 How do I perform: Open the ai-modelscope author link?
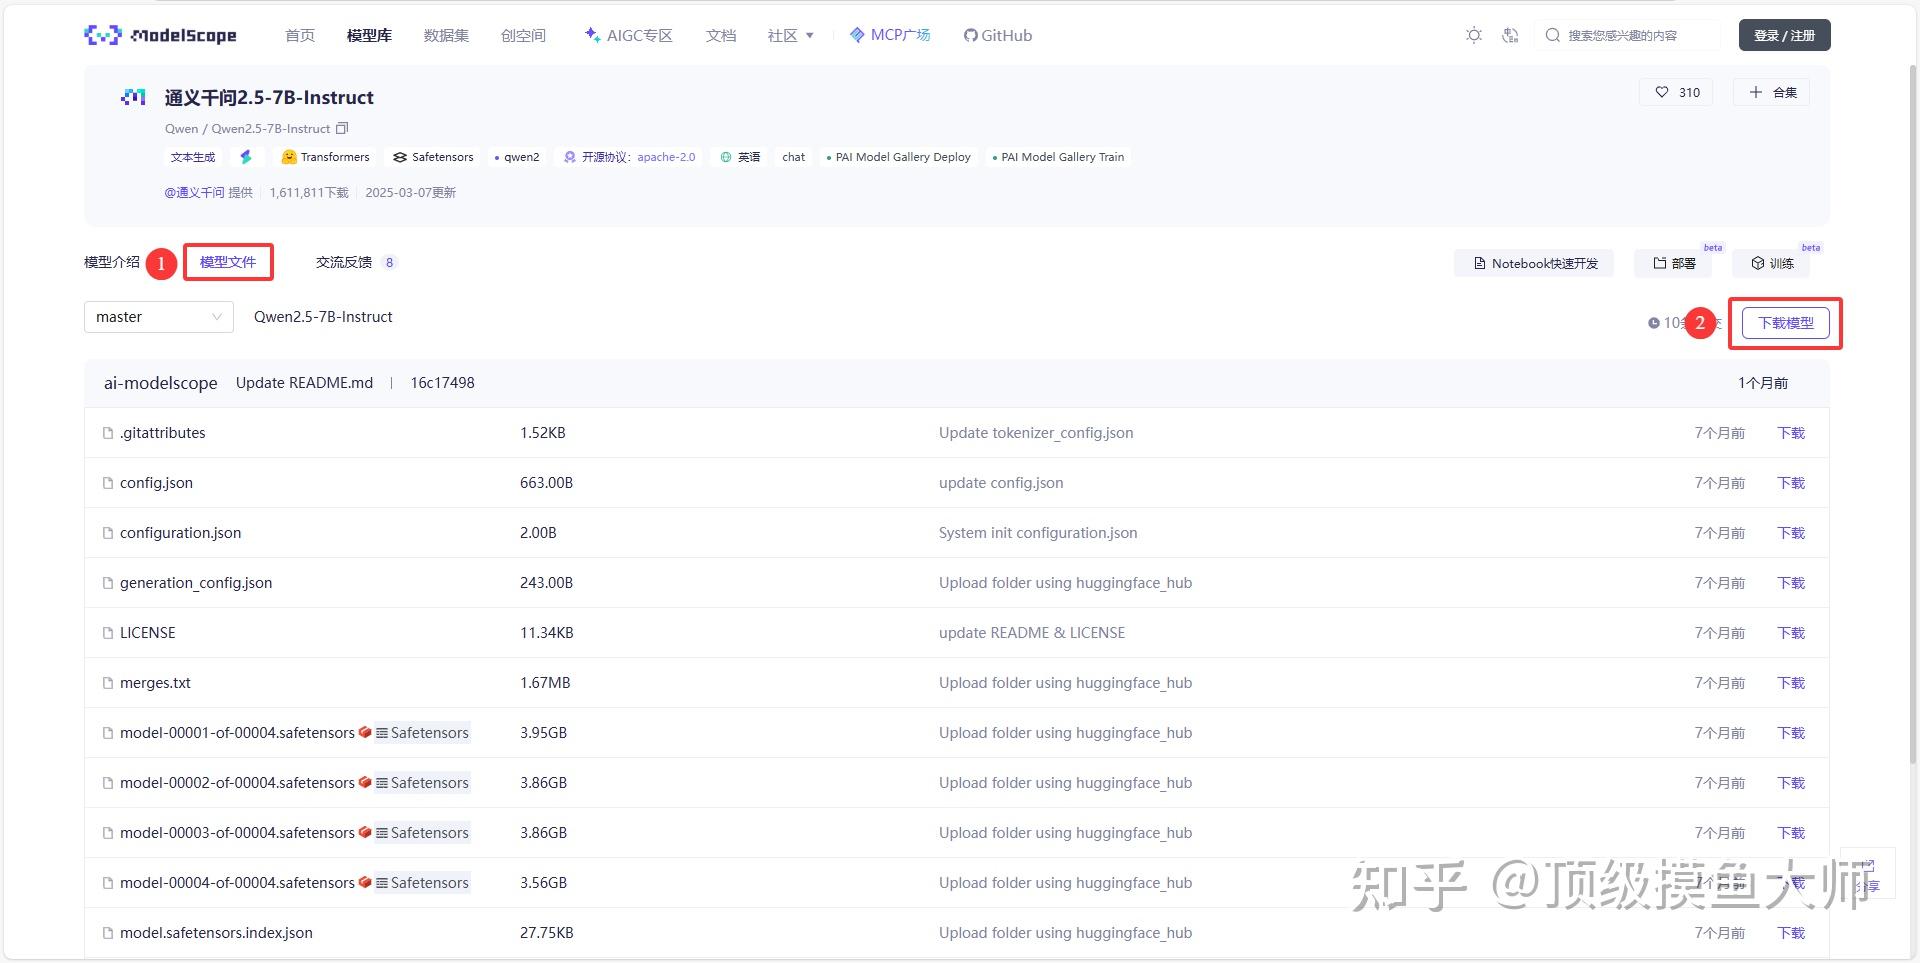click(x=161, y=383)
